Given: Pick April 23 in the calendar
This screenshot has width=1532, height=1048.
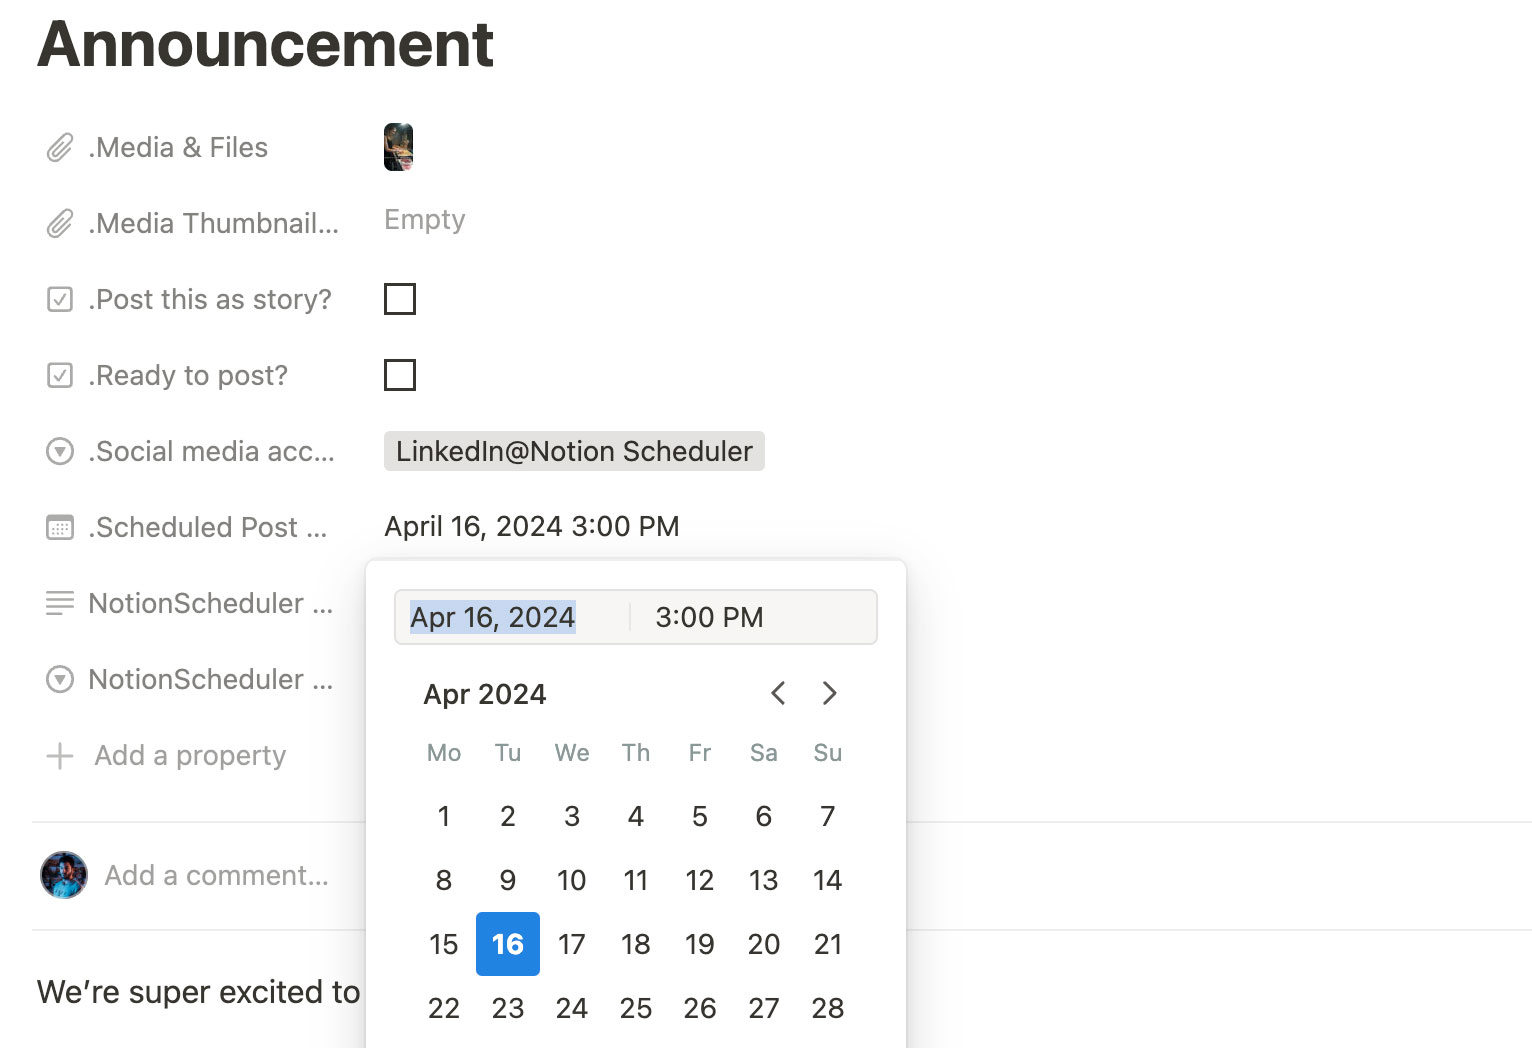Looking at the screenshot, I should click(x=508, y=1008).
